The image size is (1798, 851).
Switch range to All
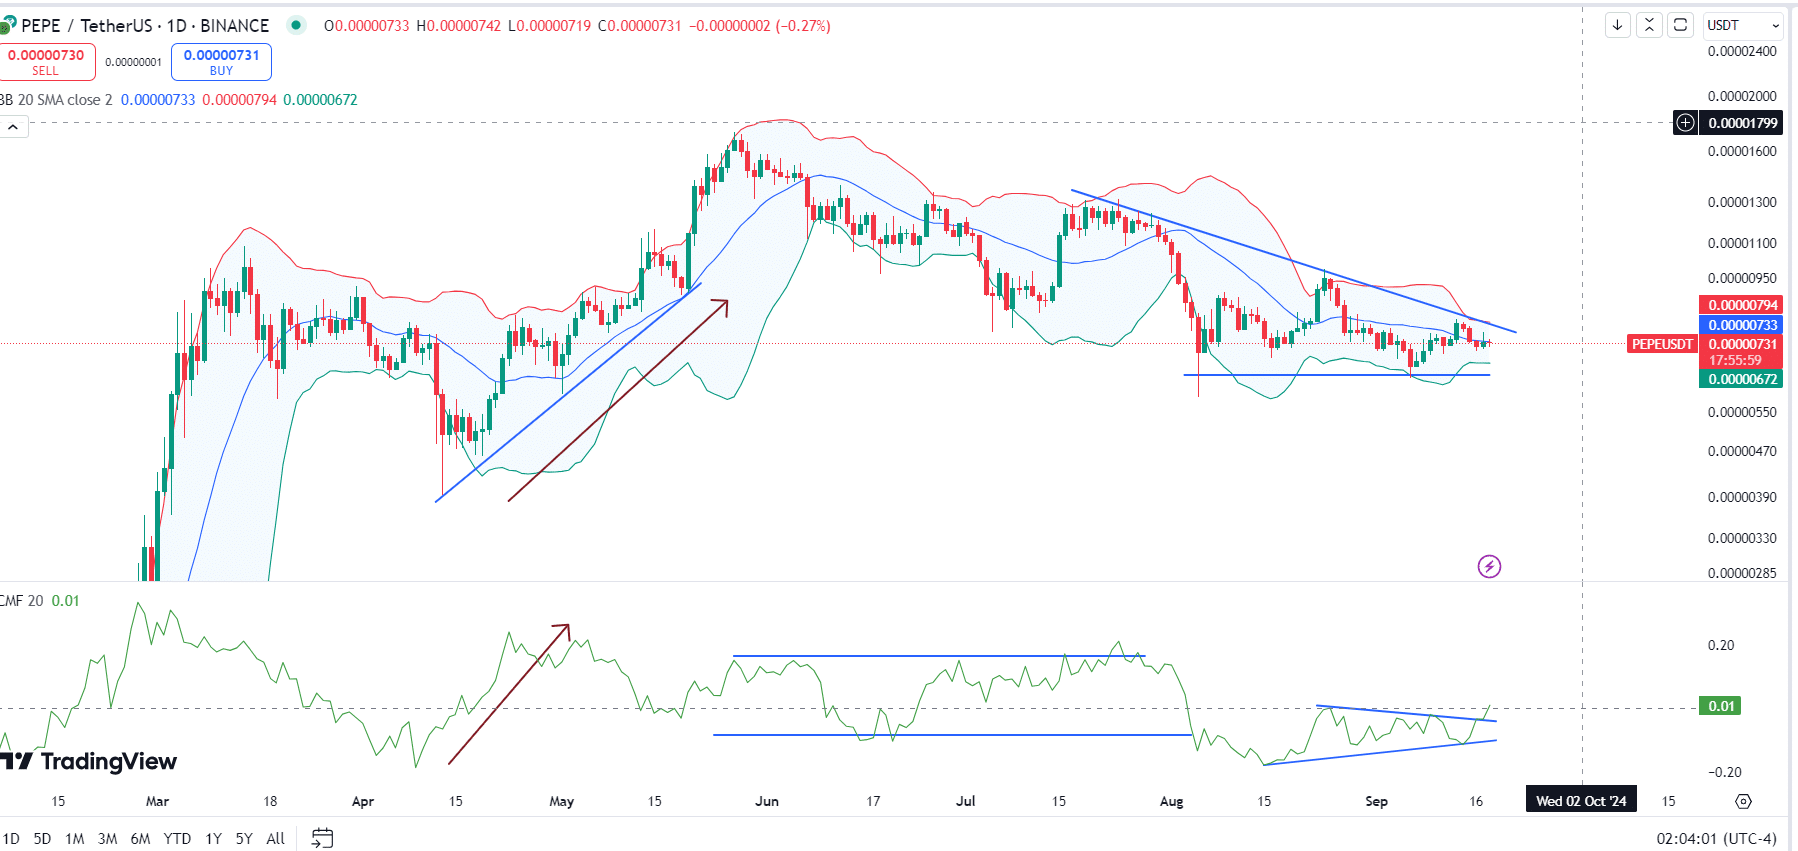[275, 838]
